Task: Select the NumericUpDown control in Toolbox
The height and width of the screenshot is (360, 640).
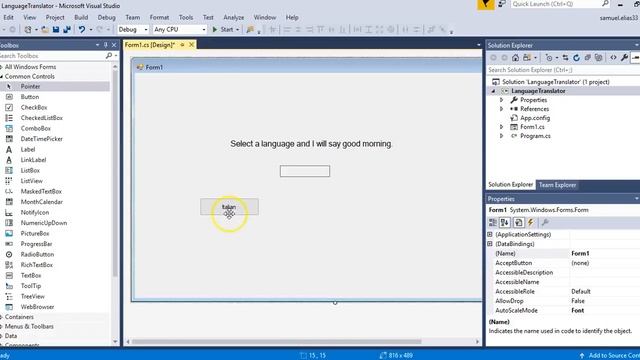Action: (x=44, y=223)
